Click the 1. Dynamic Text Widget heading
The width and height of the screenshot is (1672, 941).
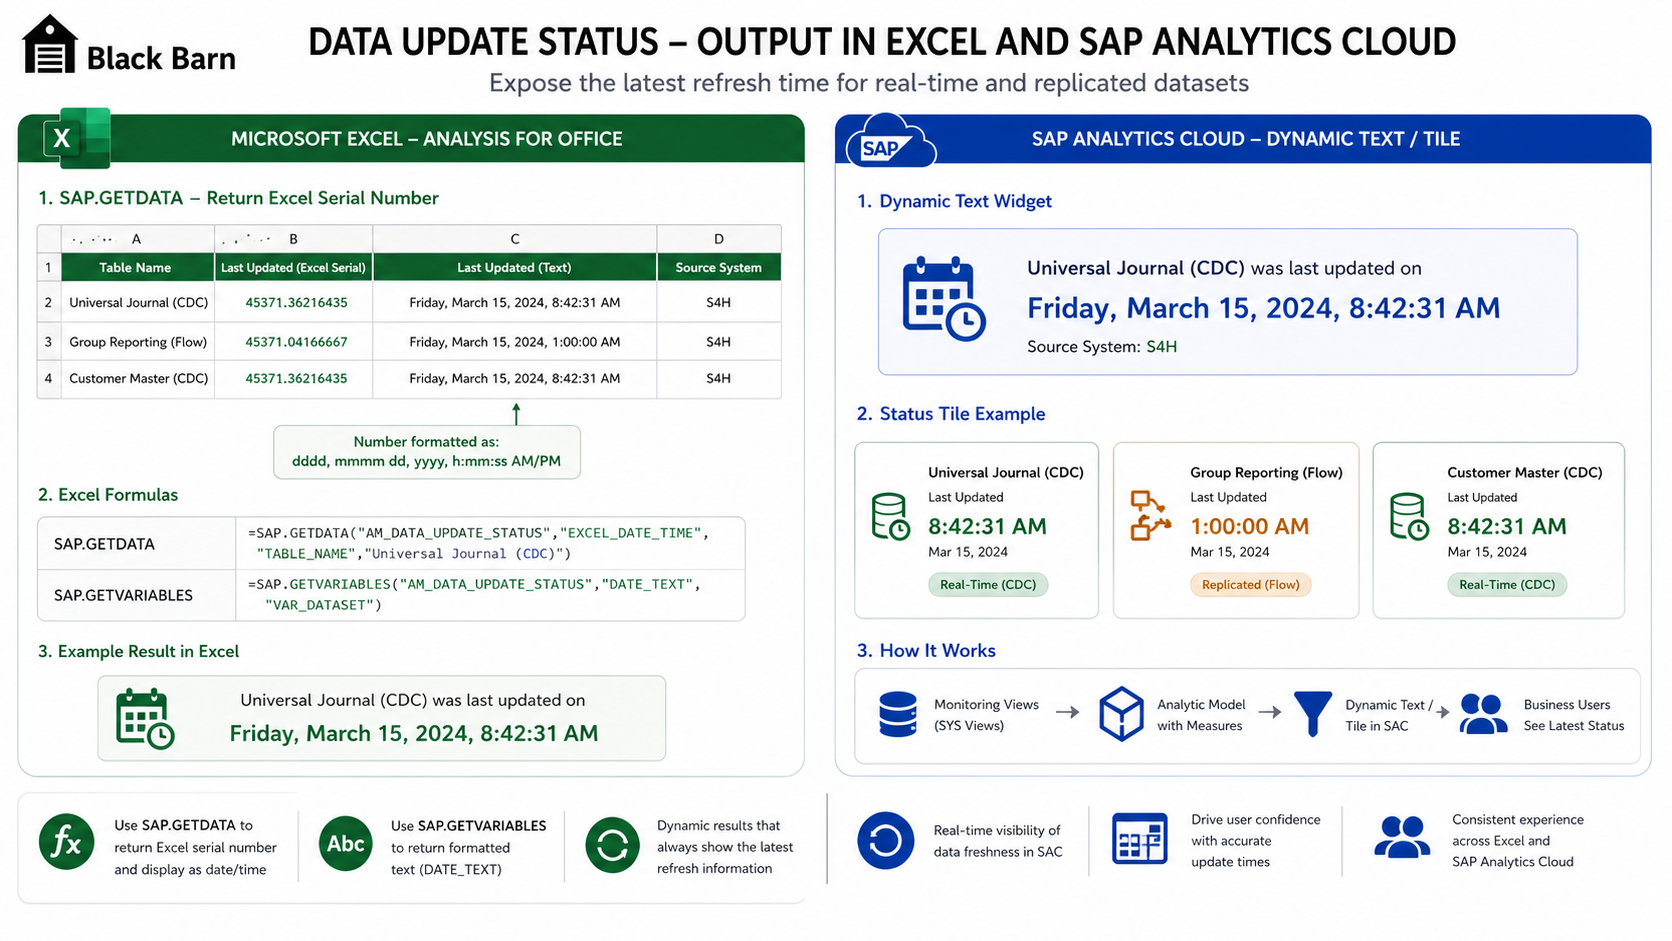point(954,201)
